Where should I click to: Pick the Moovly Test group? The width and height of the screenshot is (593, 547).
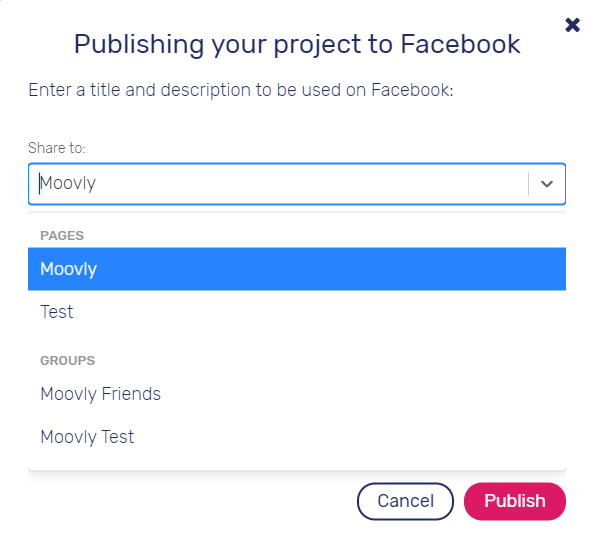click(x=297, y=437)
